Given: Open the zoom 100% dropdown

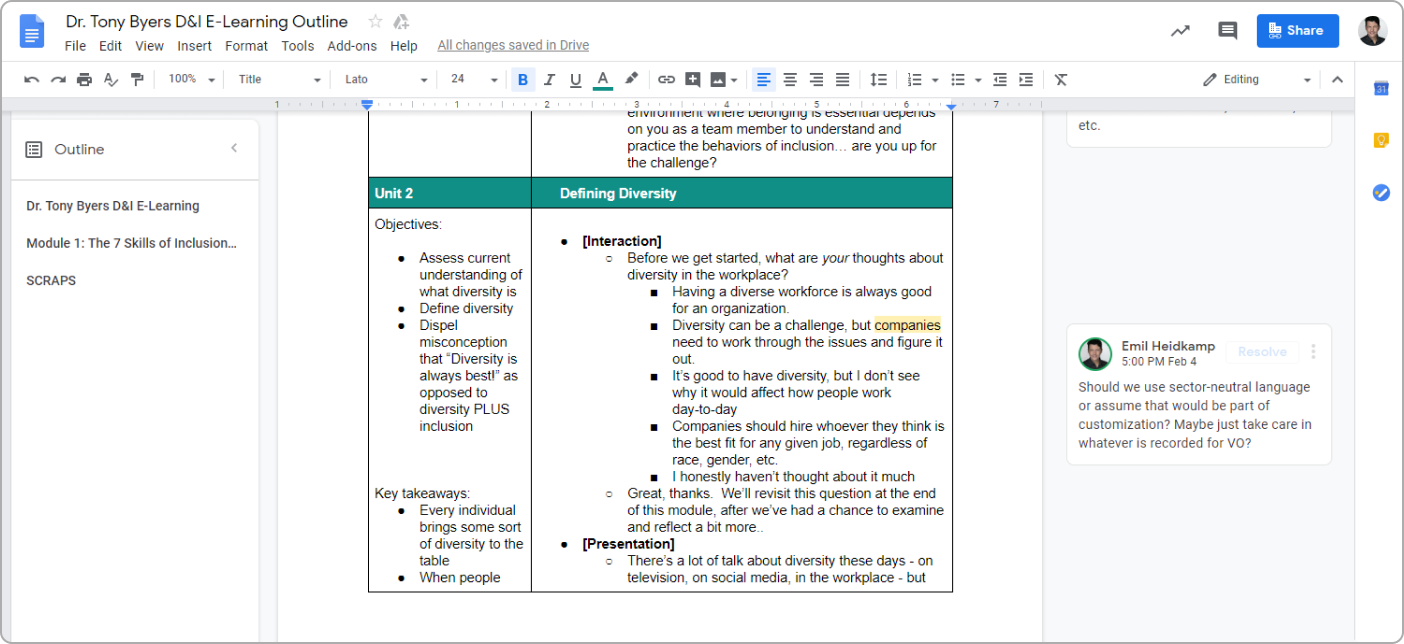Looking at the screenshot, I should (x=191, y=80).
